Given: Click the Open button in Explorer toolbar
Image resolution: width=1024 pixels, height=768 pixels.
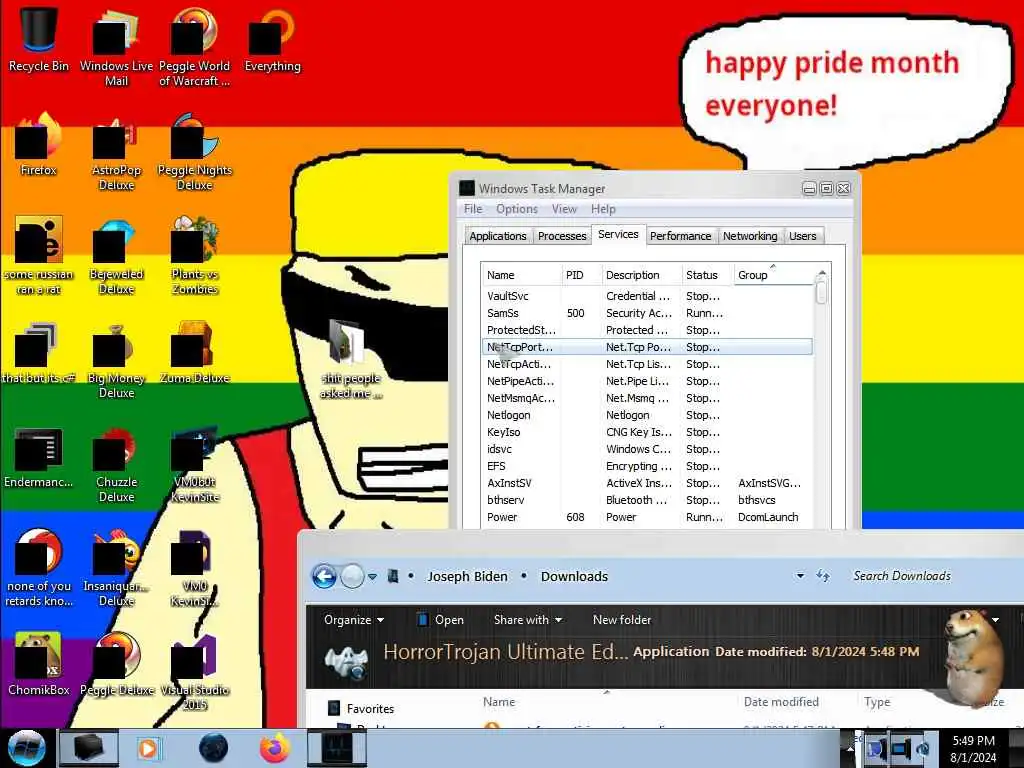Looking at the screenshot, I should [x=440, y=620].
